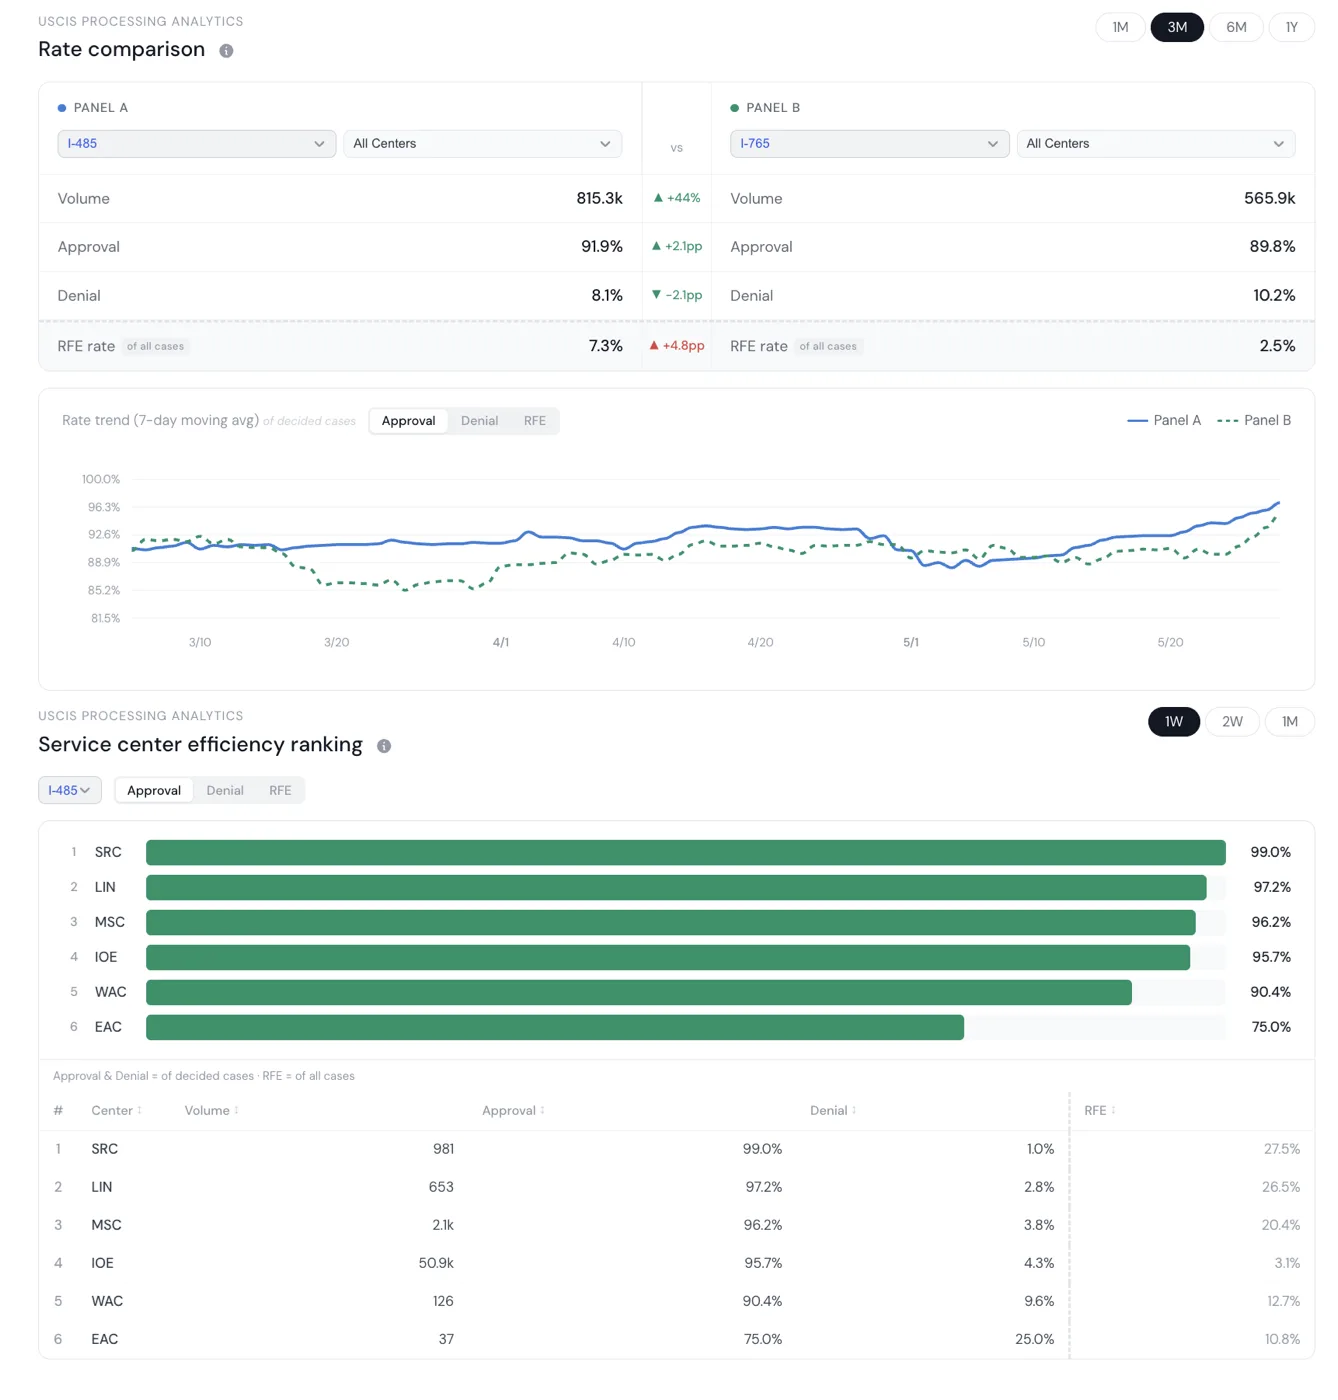Open Panel B form type dropdown I-765
The width and height of the screenshot is (1338, 1400).
click(869, 144)
